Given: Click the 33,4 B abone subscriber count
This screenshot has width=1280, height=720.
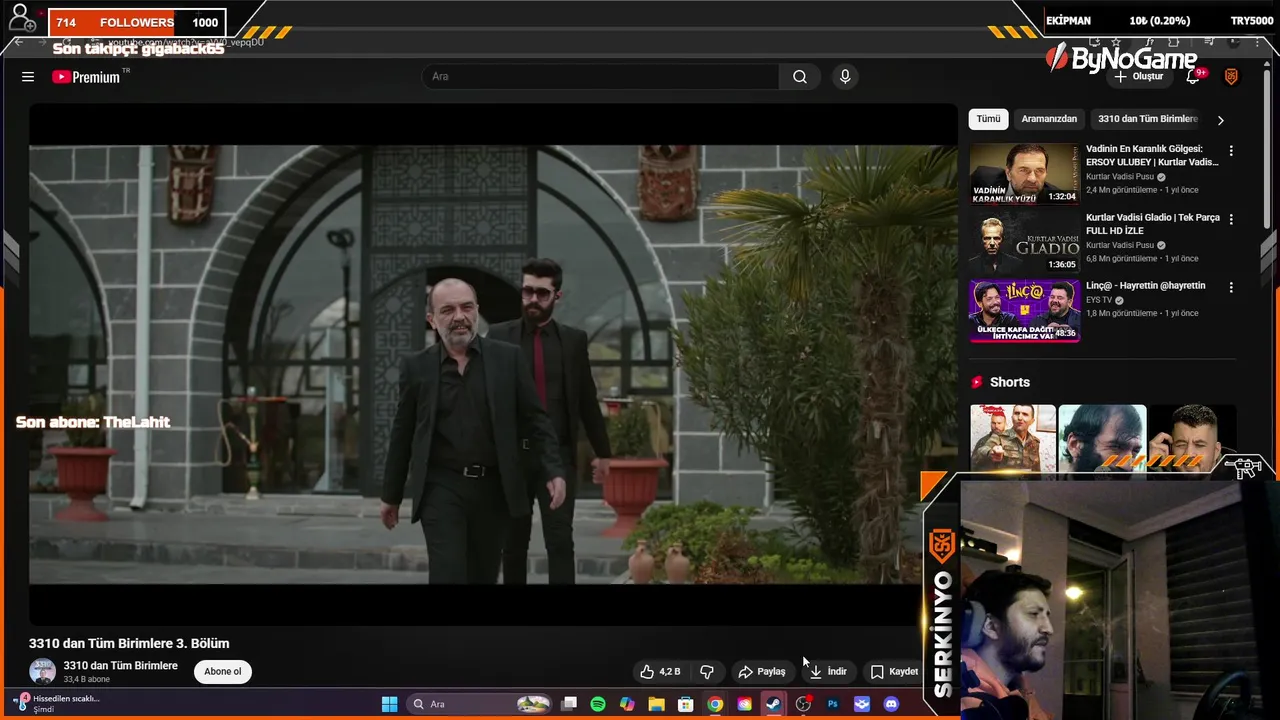Looking at the screenshot, I should click(x=87, y=680).
